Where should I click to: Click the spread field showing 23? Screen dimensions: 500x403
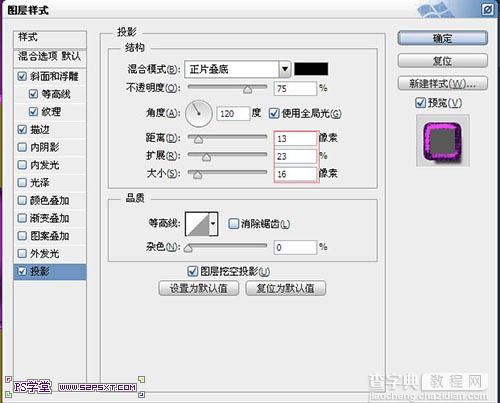coord(295,156)
